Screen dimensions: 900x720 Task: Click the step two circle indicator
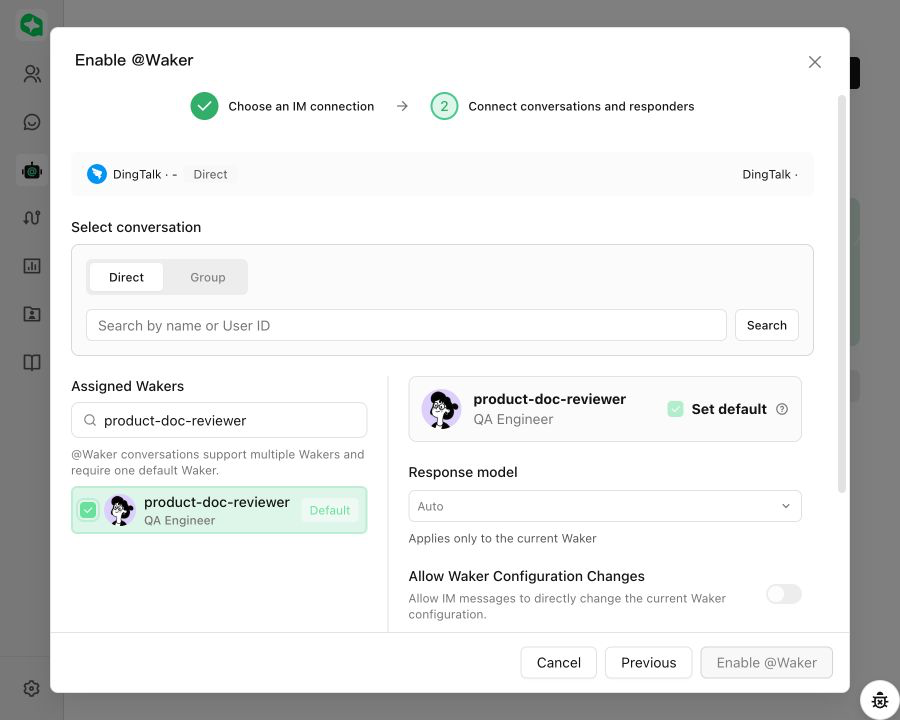[x=444, y=106]
